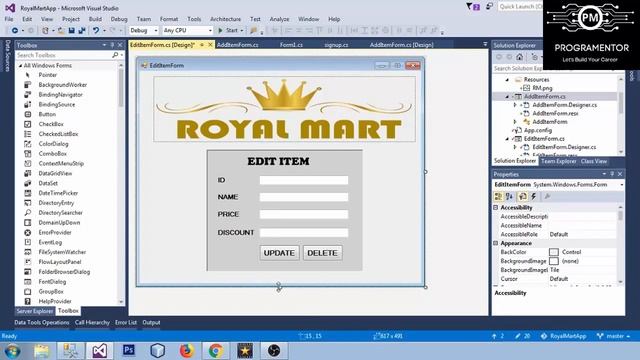Viewport: 640px width, 360px height.
Task: Select FolderBrowserDialog in the Toolbox
Action: pyautogui.click(x=64, y=272)
